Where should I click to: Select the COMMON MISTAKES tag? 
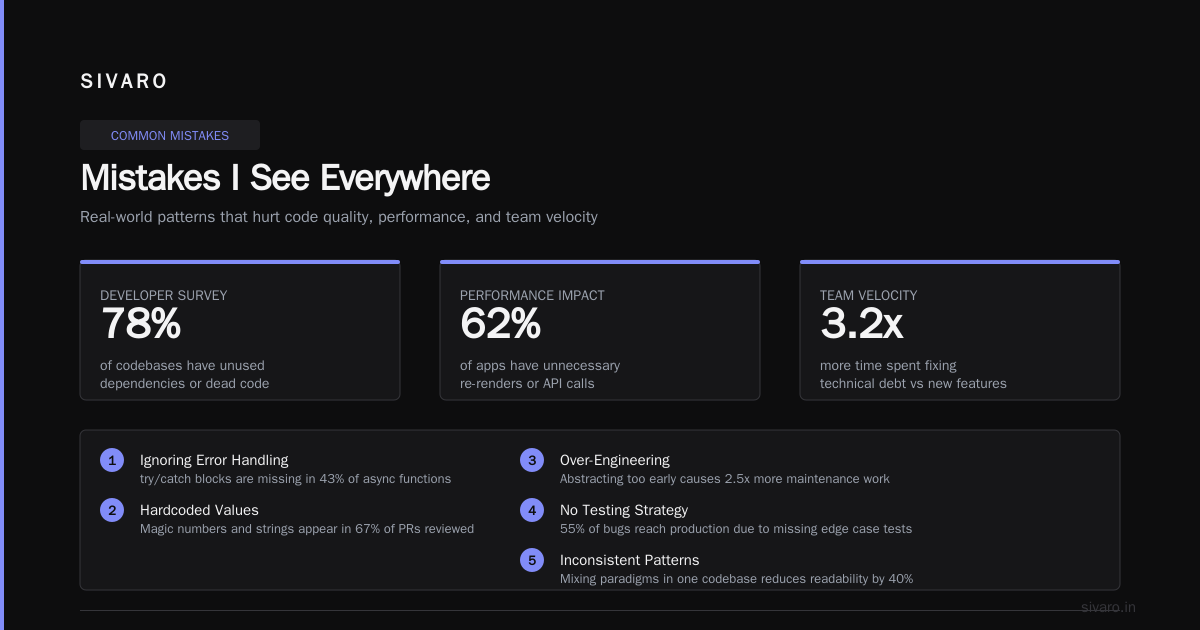tap(170, 135)
